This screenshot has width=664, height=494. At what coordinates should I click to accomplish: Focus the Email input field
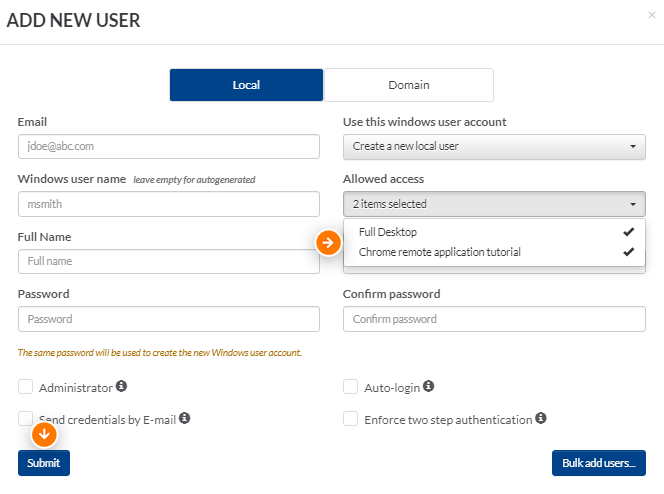169,146
